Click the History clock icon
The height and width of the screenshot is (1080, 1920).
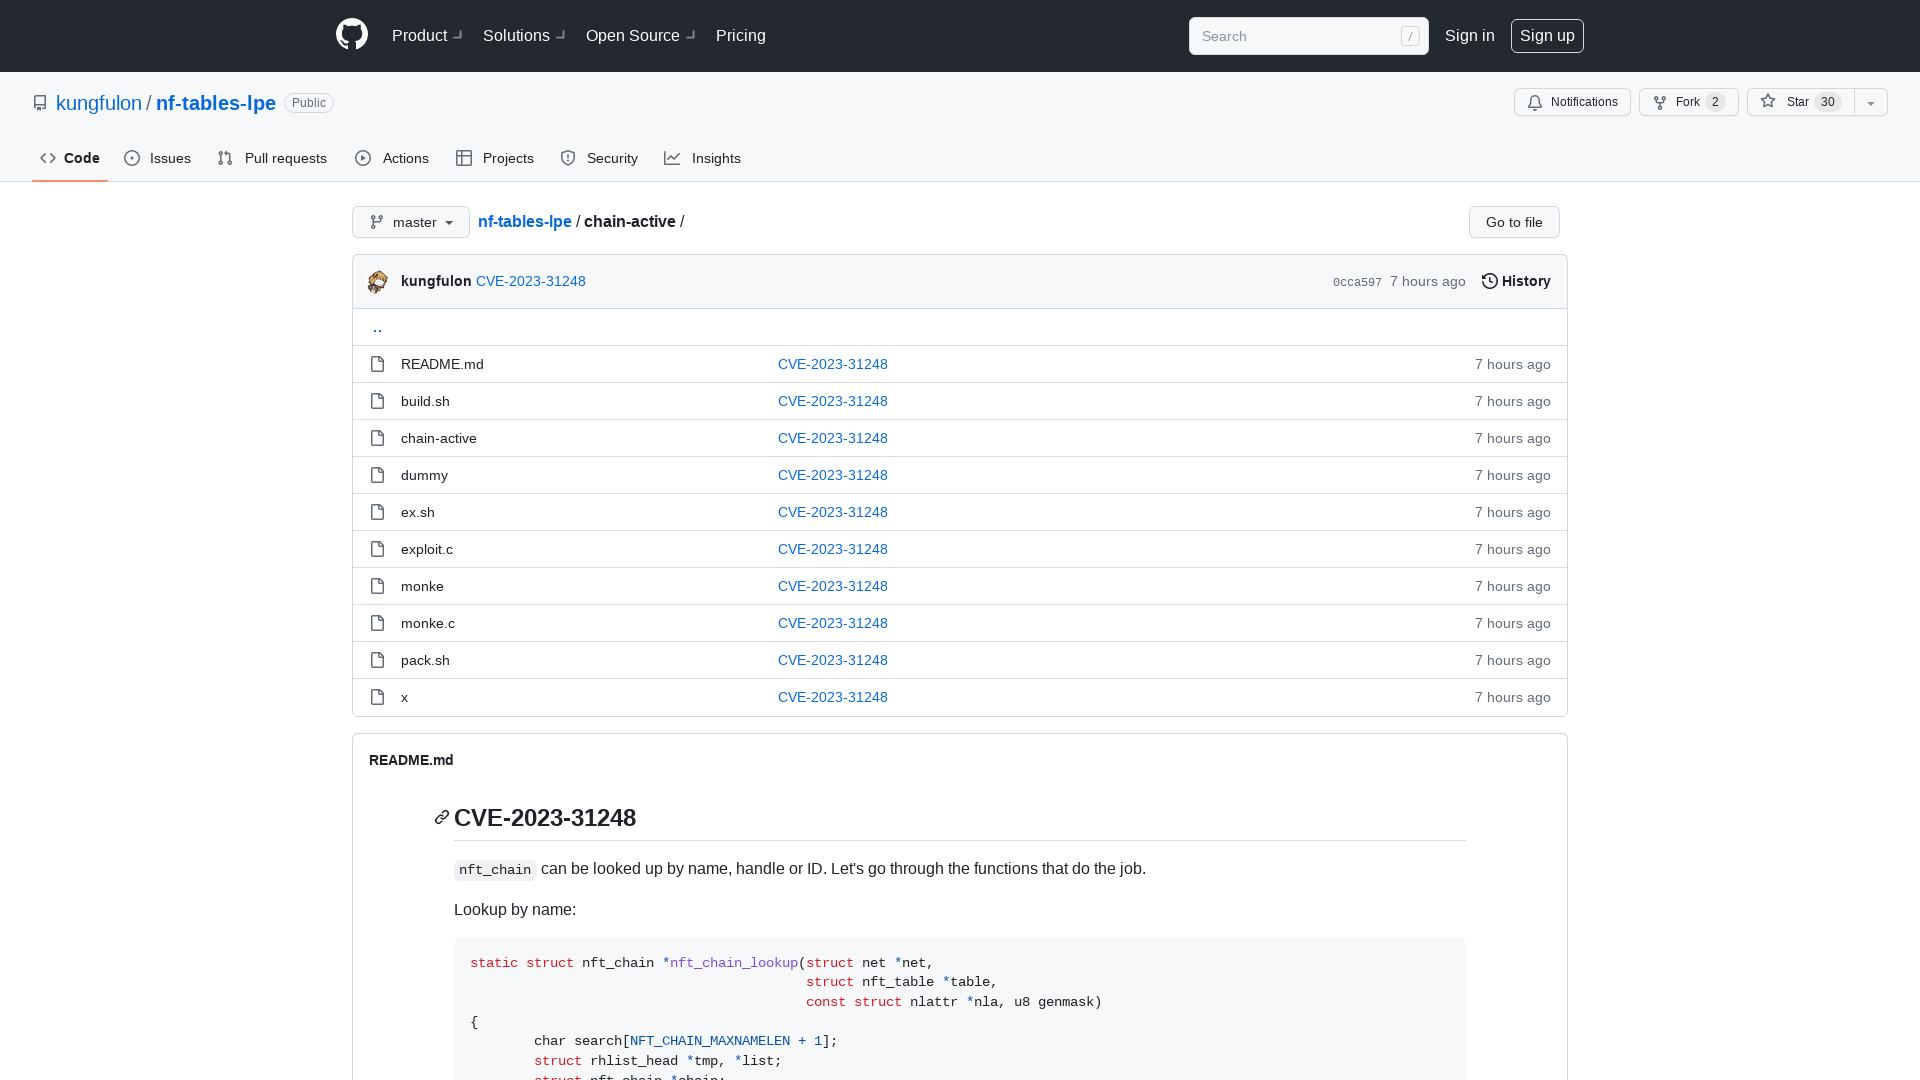(x=1490, y=281)
